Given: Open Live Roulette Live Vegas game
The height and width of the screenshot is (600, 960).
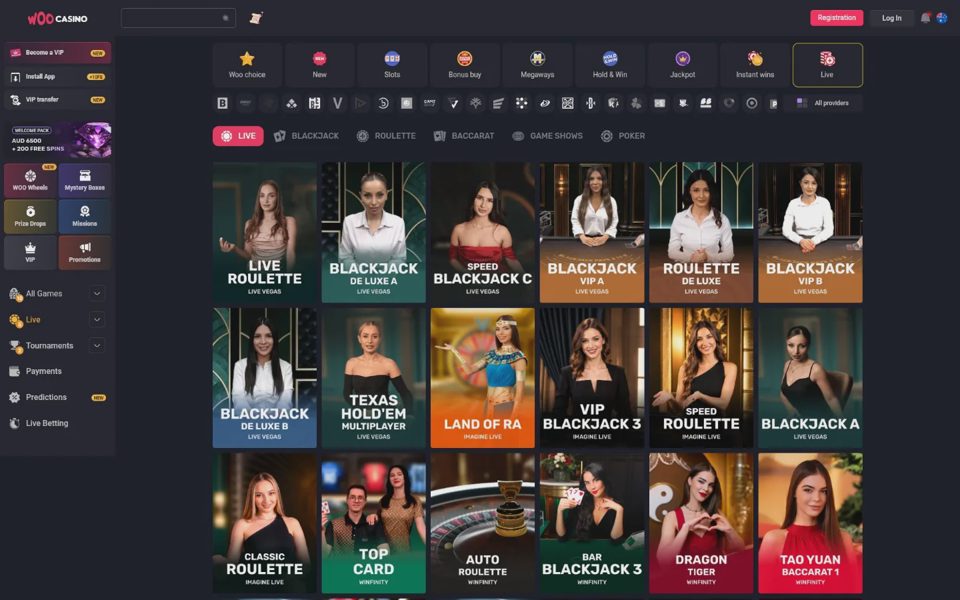Looking at the screenshot, I should 264,232.
